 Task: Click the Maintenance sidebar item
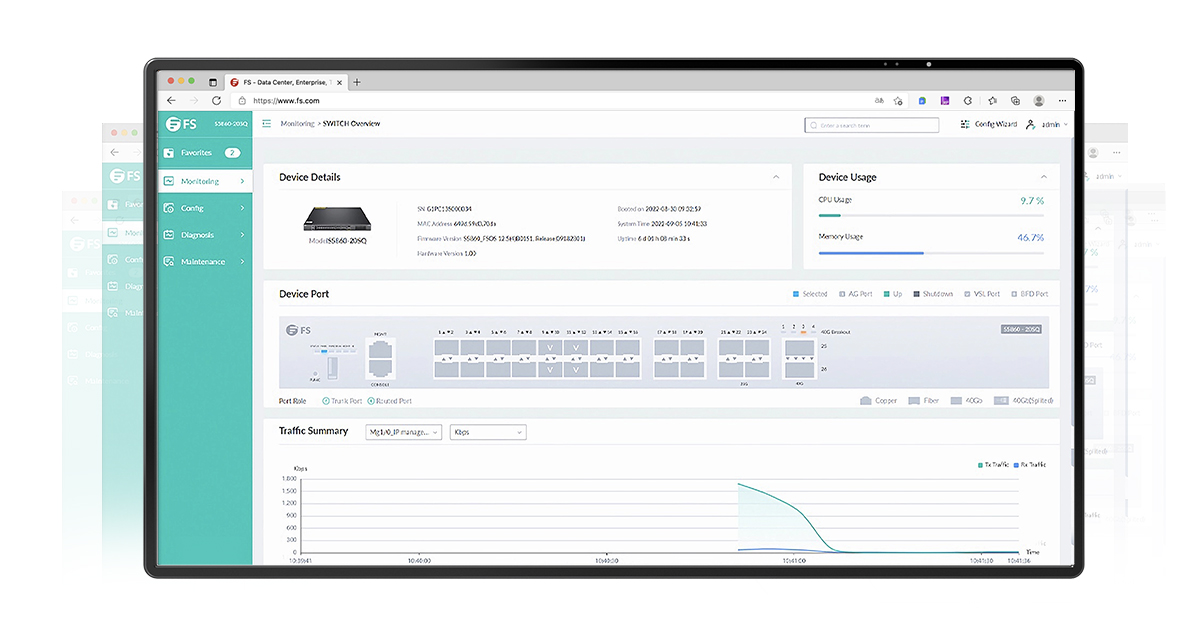click(204, 262)
